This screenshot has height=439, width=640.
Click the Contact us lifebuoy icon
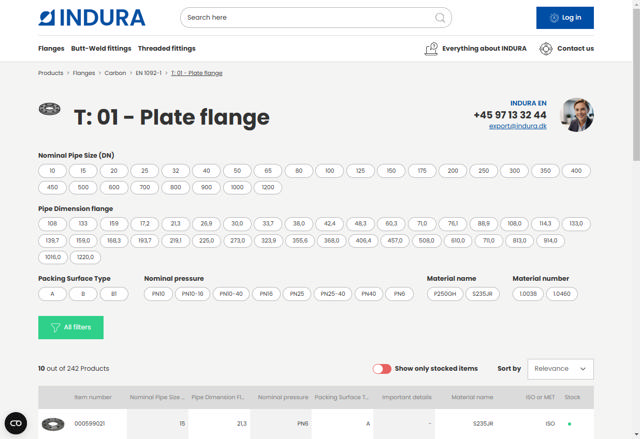click(546, 49)
